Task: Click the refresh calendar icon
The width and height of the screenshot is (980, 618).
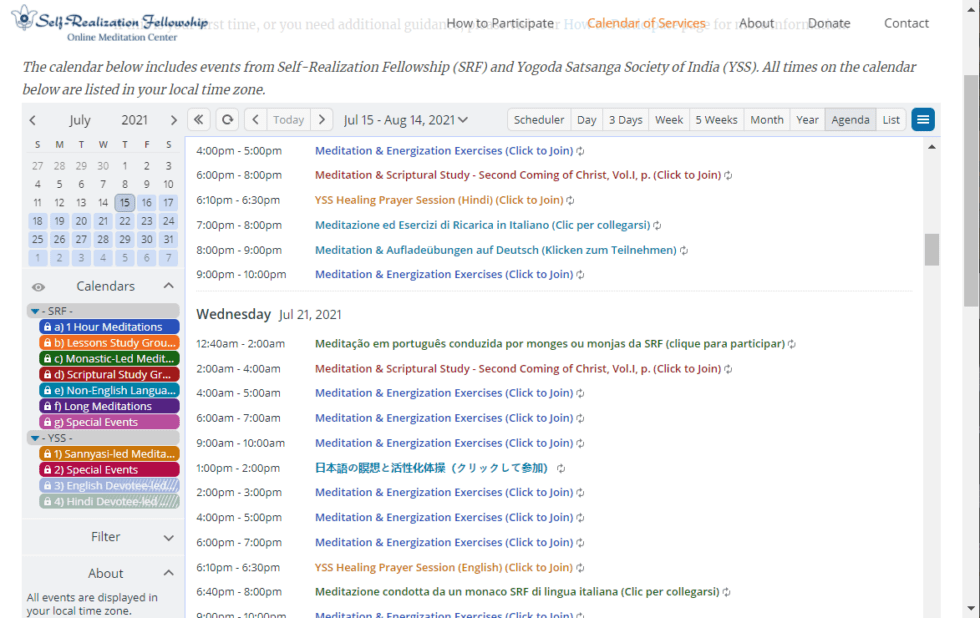Action: (228, 120)
